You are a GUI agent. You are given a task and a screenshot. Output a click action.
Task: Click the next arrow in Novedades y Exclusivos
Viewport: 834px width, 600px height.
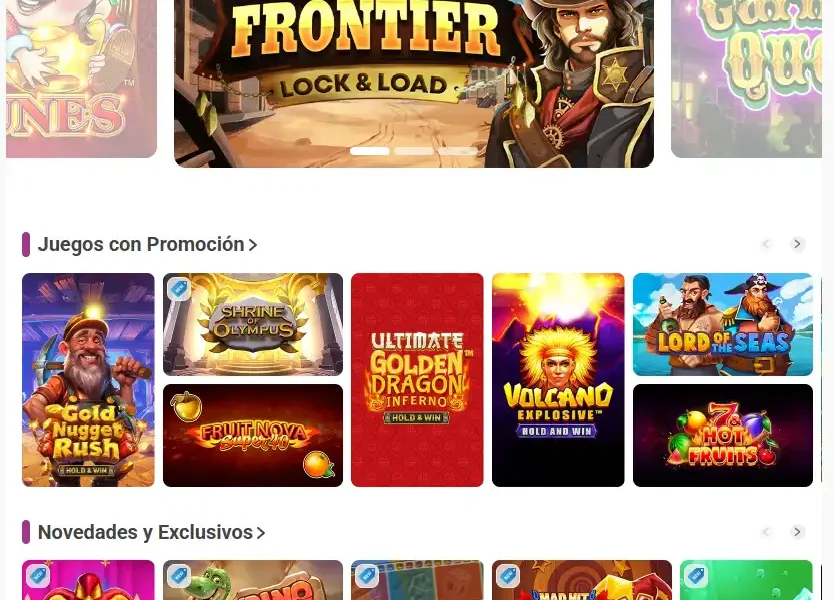click(x=797, y=532)
